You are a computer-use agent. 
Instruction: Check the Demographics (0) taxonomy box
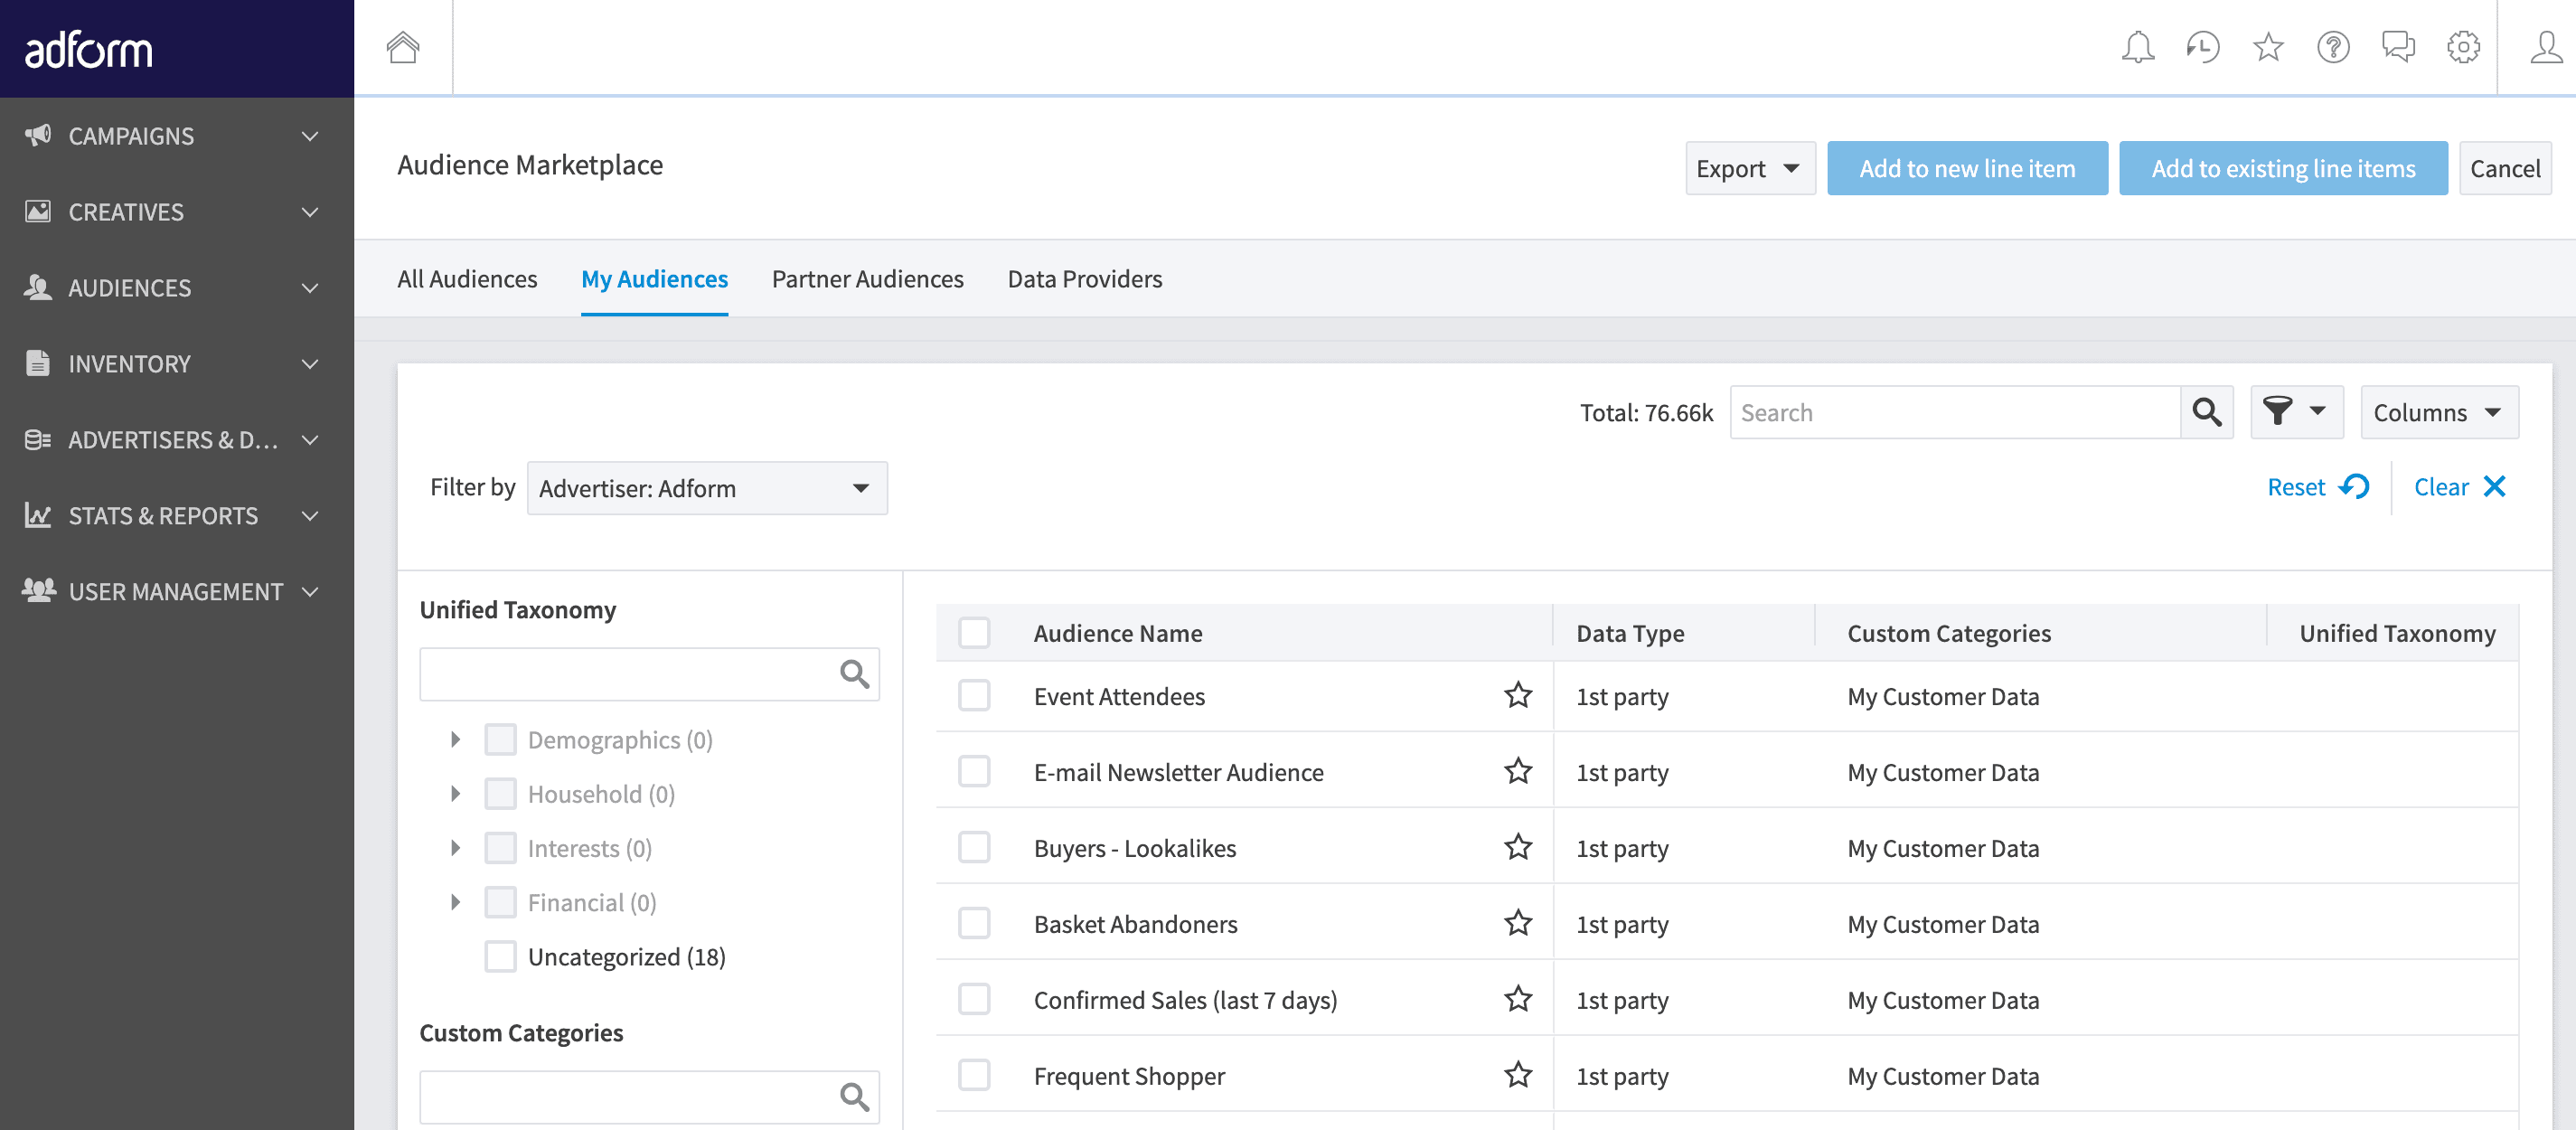coord(500,739)
